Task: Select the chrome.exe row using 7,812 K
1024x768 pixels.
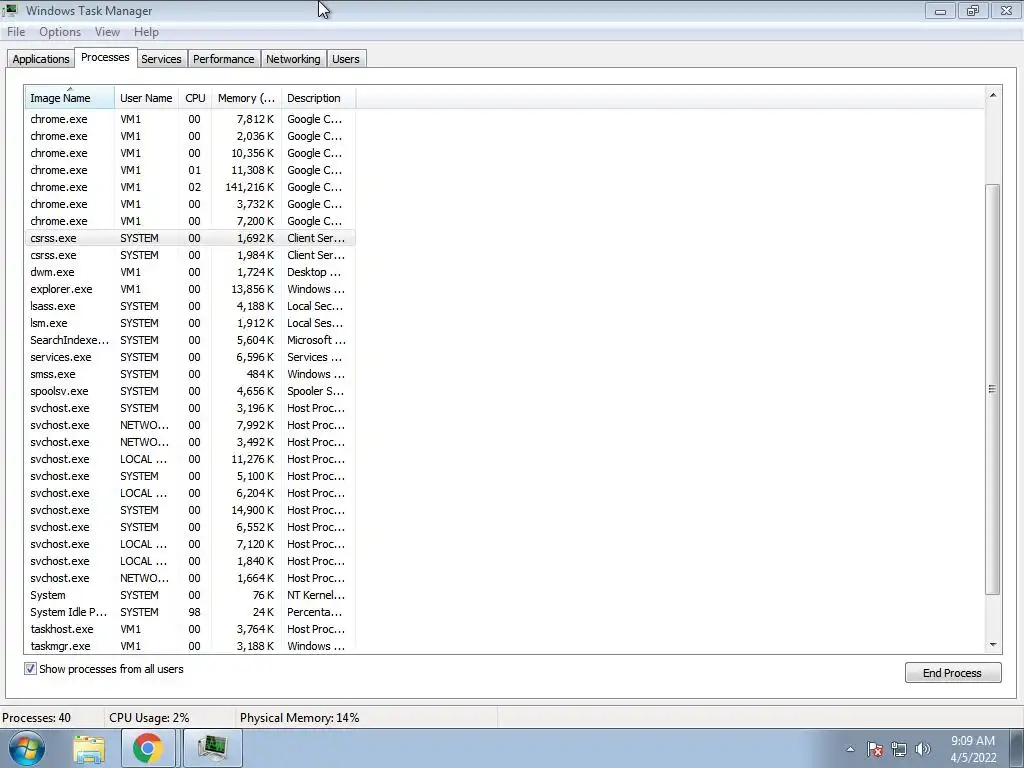Action: click(x=190, y=119)
